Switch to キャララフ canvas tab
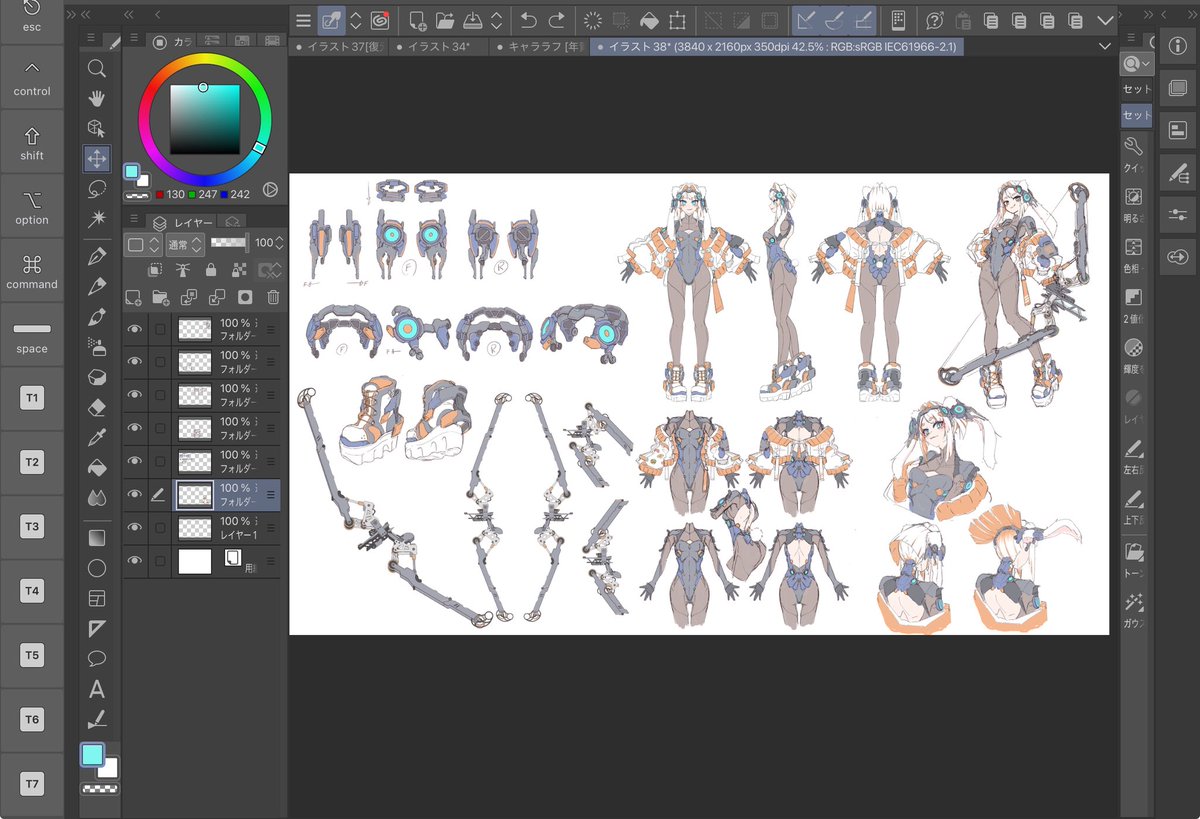This screenshot has width=1200, height=819. (541, 46)
